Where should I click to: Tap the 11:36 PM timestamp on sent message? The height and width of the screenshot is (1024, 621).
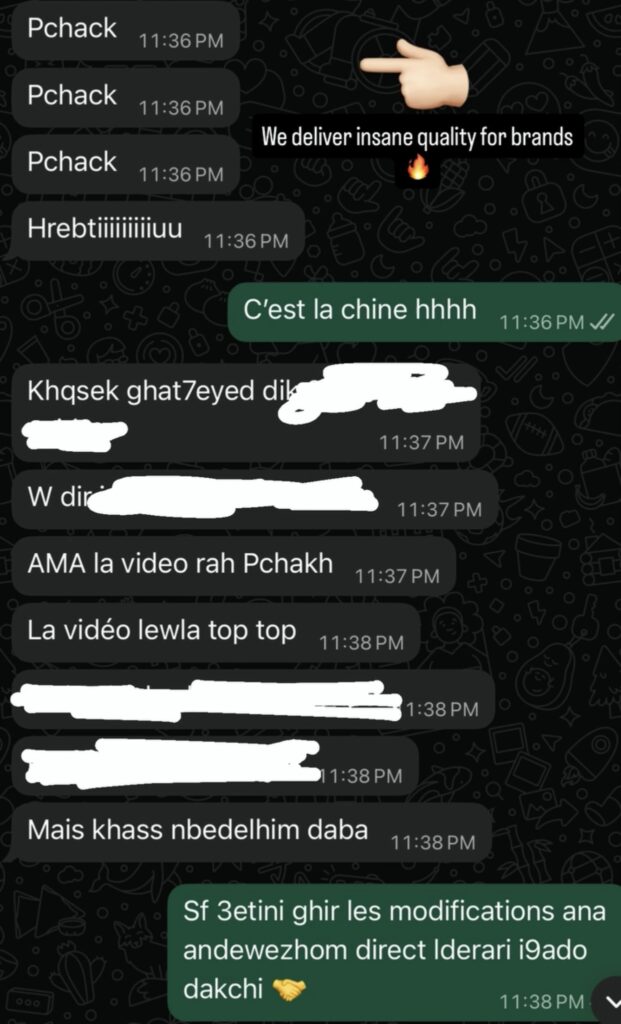(541, 322)
